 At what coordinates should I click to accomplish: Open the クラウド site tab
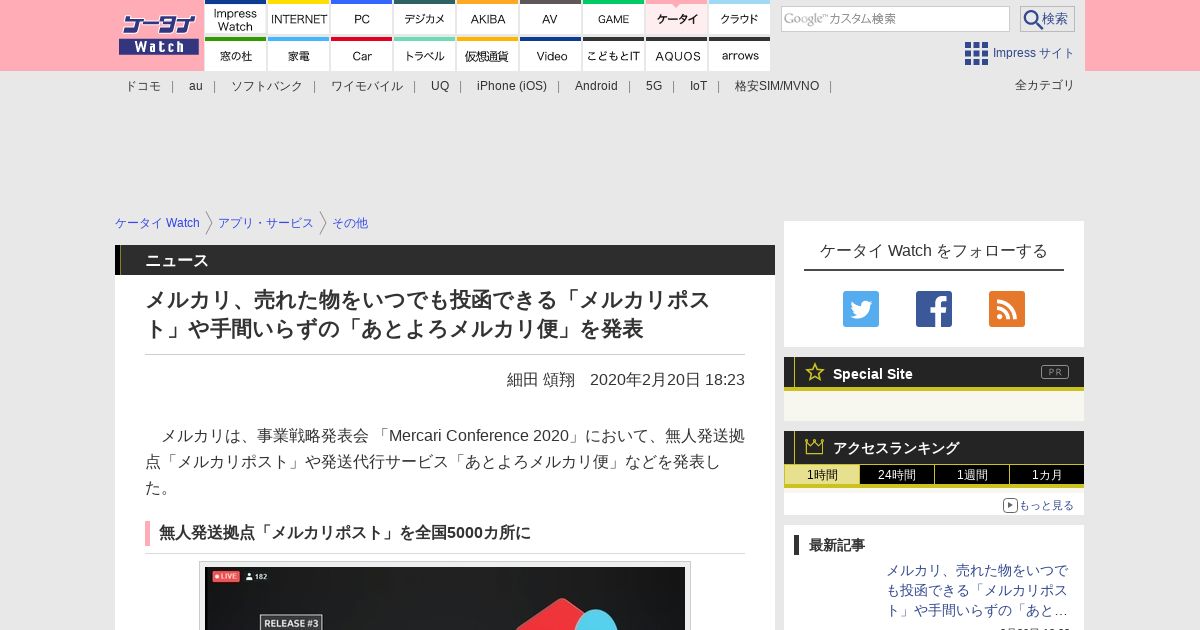tap(740, 18)
